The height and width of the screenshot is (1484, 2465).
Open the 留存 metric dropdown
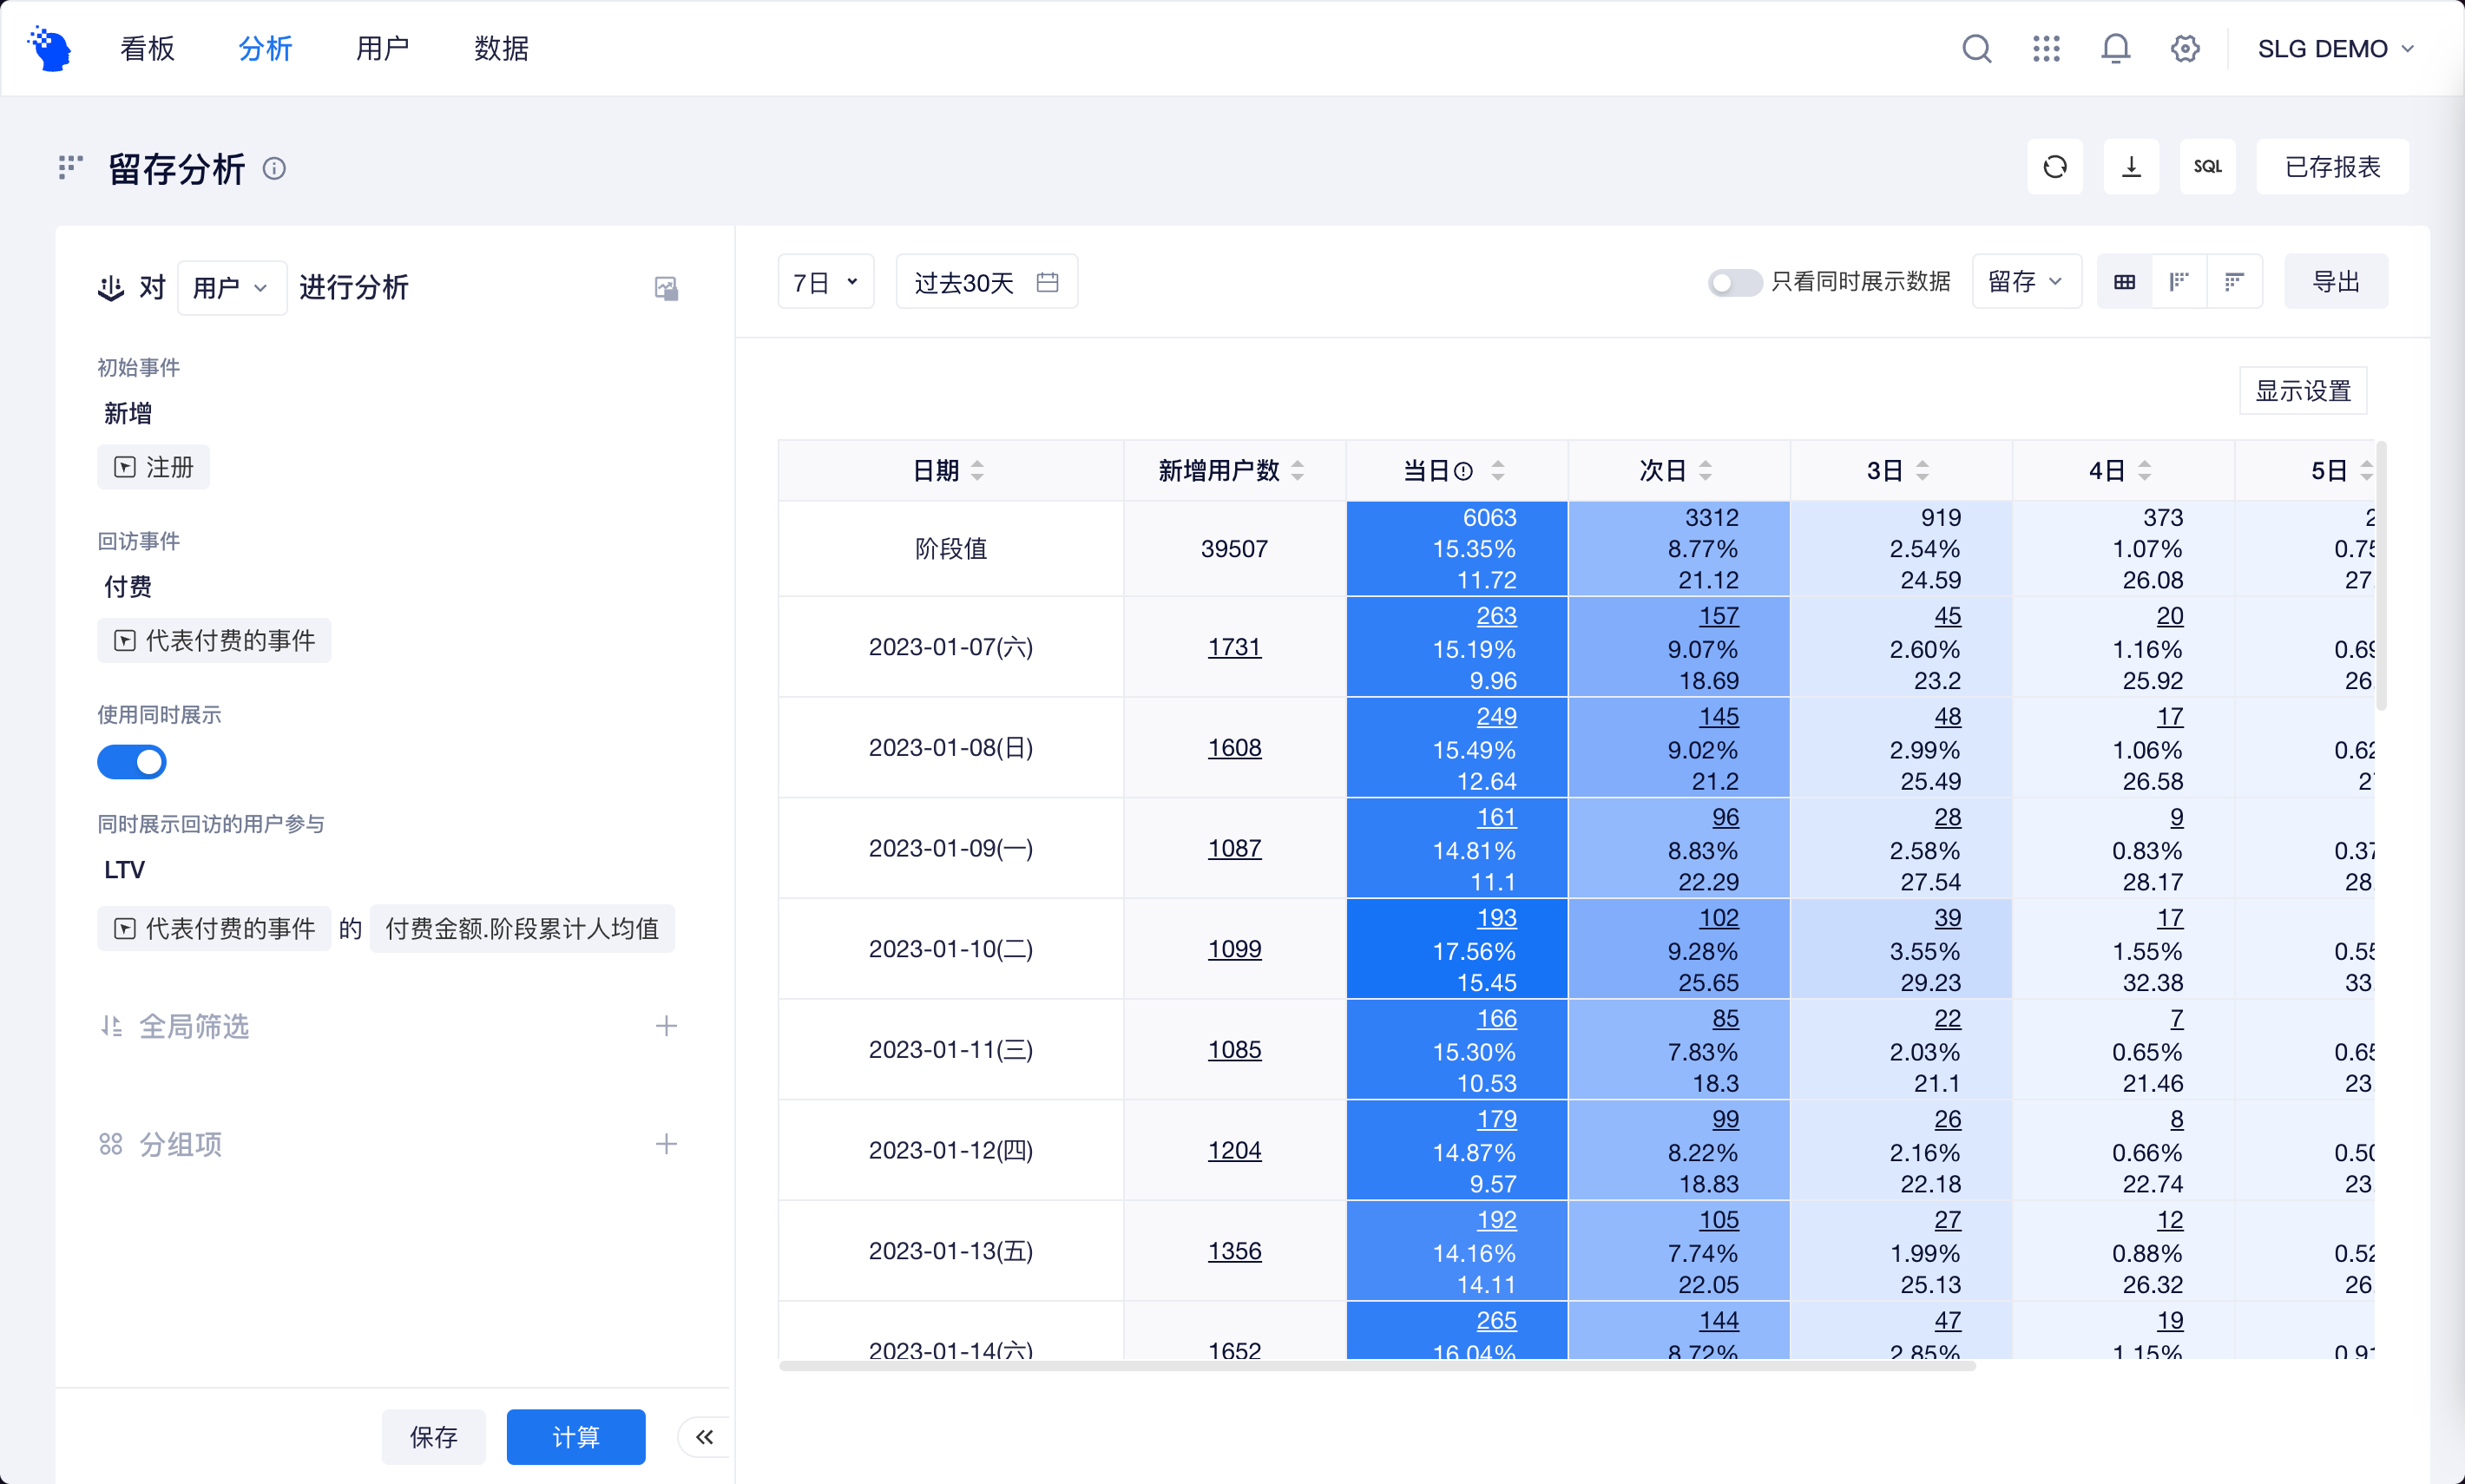(x=2025, y=282)
